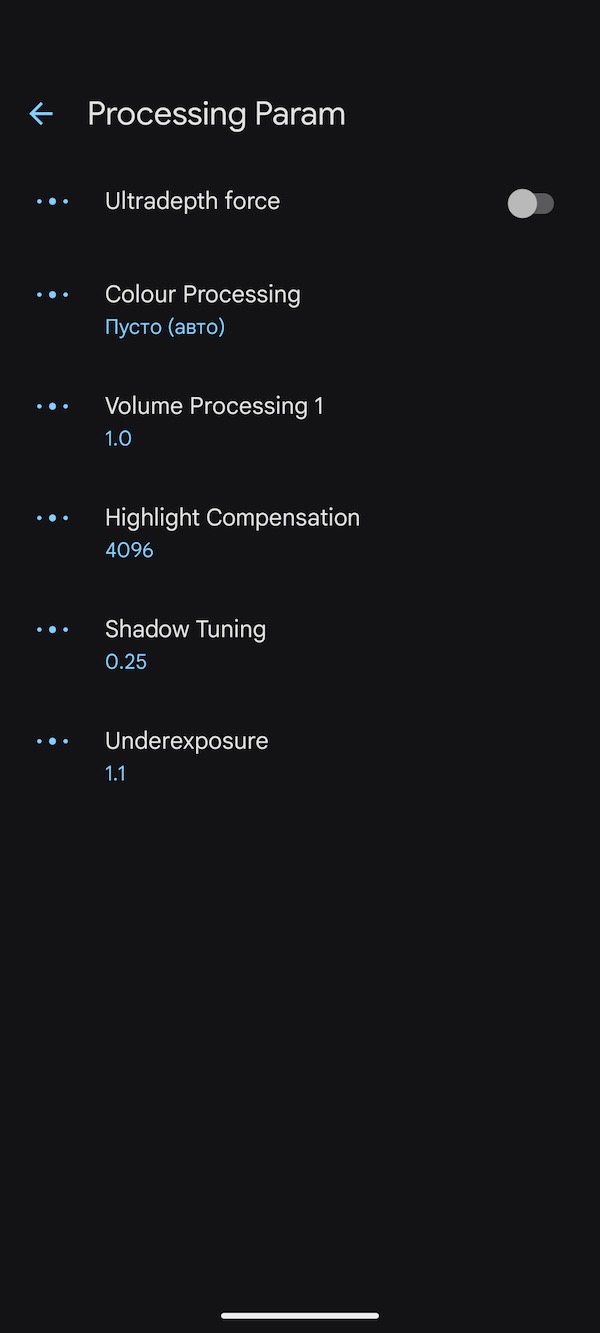600x1333 pixels.
Task: Click three-dot icon beside Underexposure
Action: click(53, 741)
